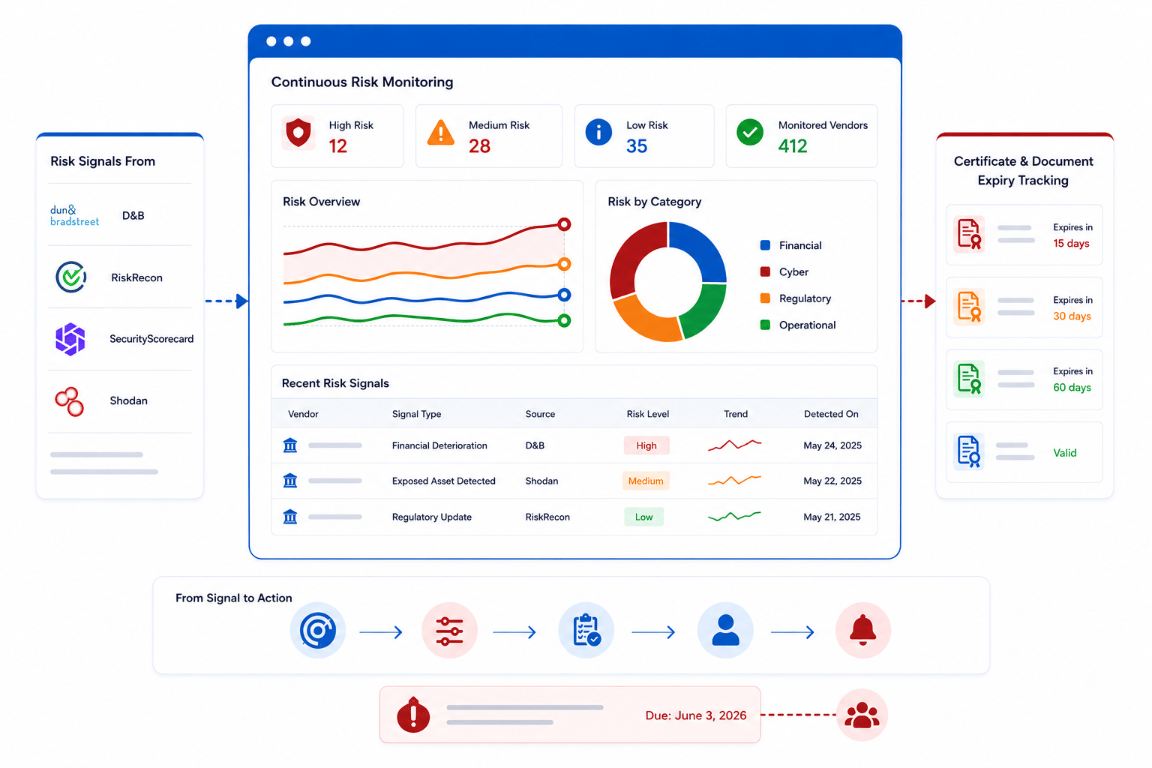Click the bell notification icon in workflow
Screen dimensions: 1152x768
coord(863,631)
